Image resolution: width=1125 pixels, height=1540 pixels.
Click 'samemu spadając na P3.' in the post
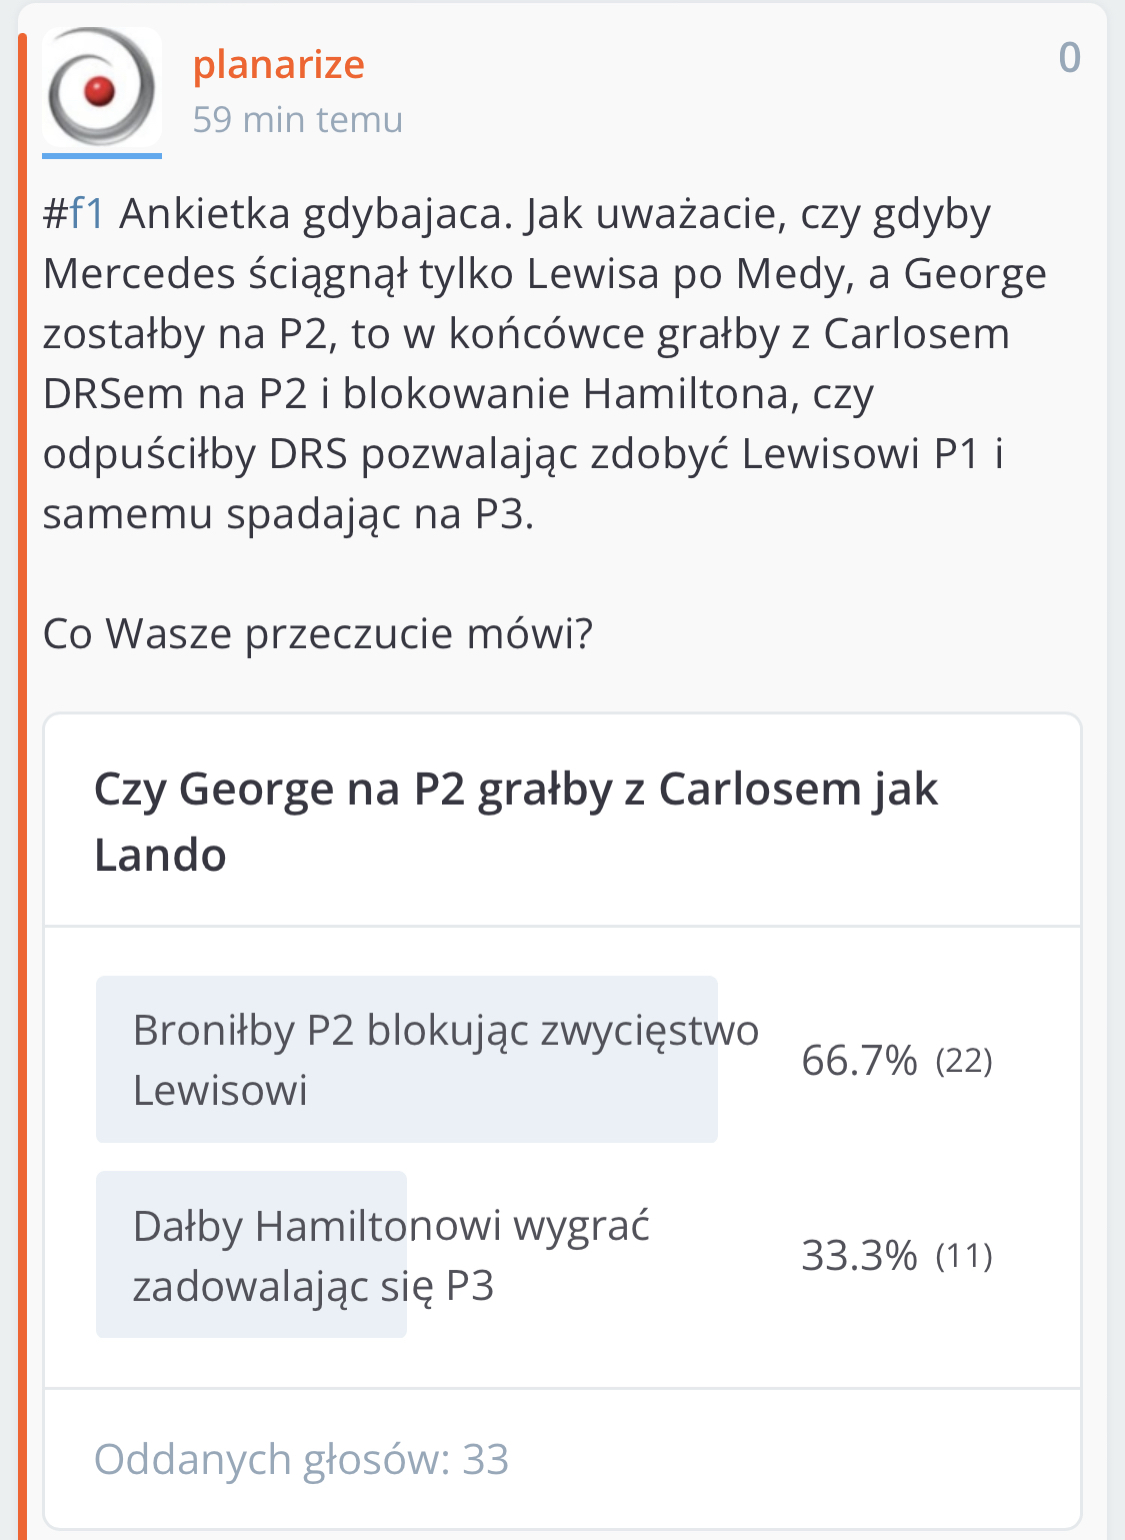pos(288,514)
